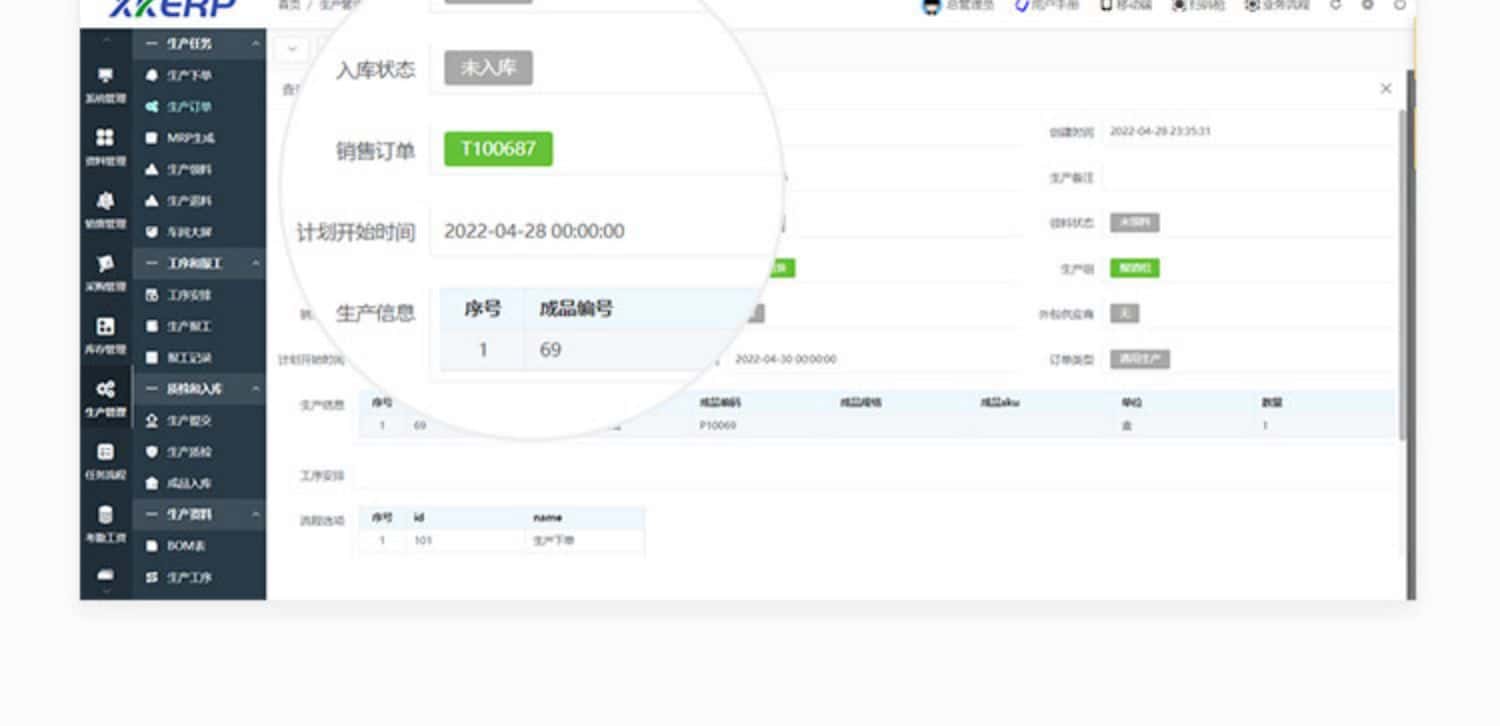Open BOM表 menu item

pyautogui.click(x=186, y=546)
